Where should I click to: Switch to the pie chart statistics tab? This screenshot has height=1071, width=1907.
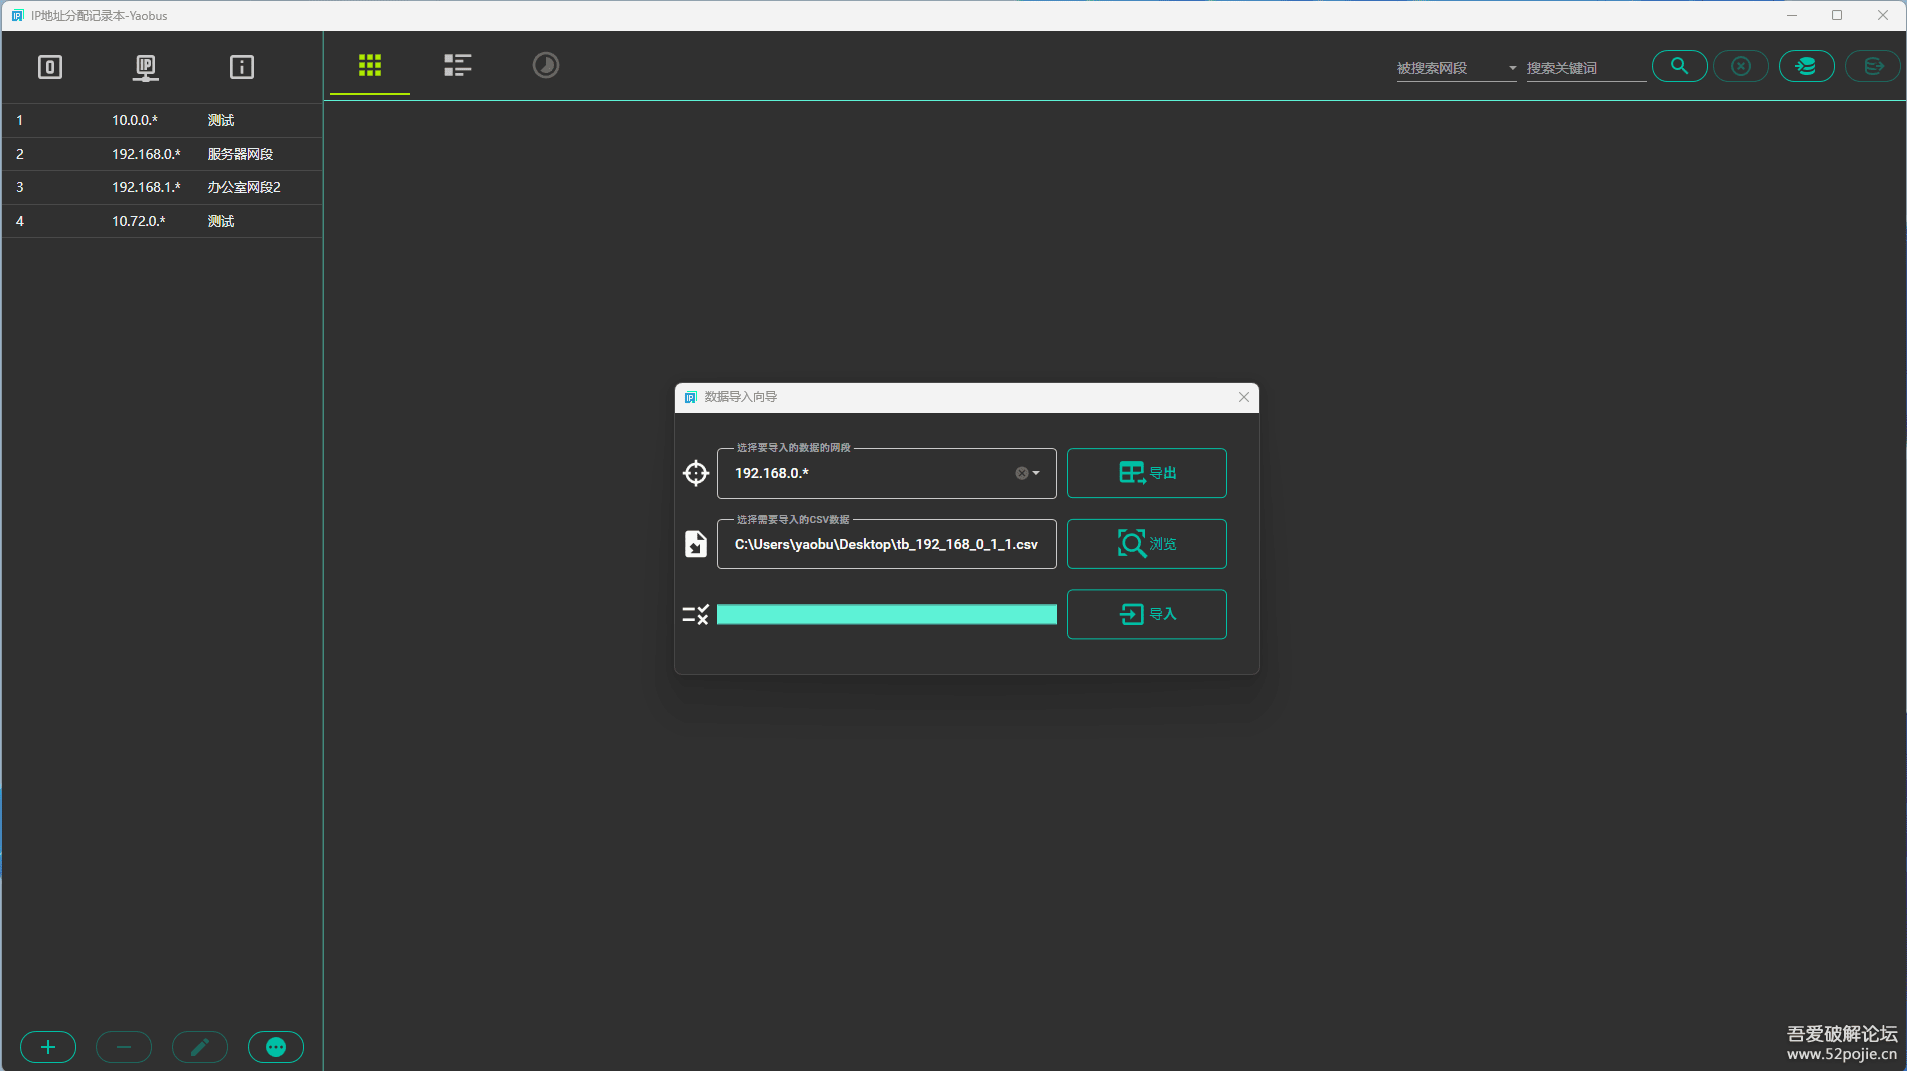click(546, 65)
